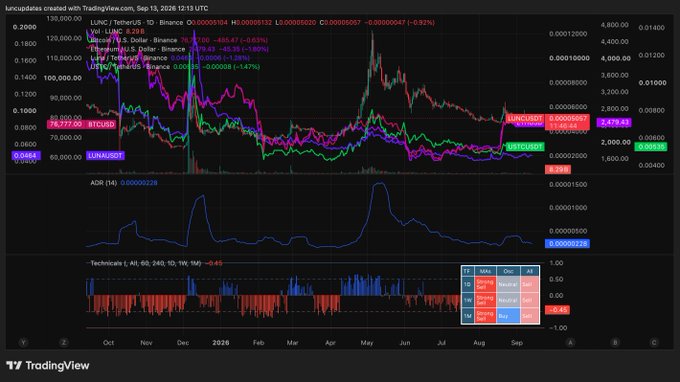Select the Luna / TetherUS legend line
Image resolution: width=680 pixels, height=382 pixels.
click(170, 58)
